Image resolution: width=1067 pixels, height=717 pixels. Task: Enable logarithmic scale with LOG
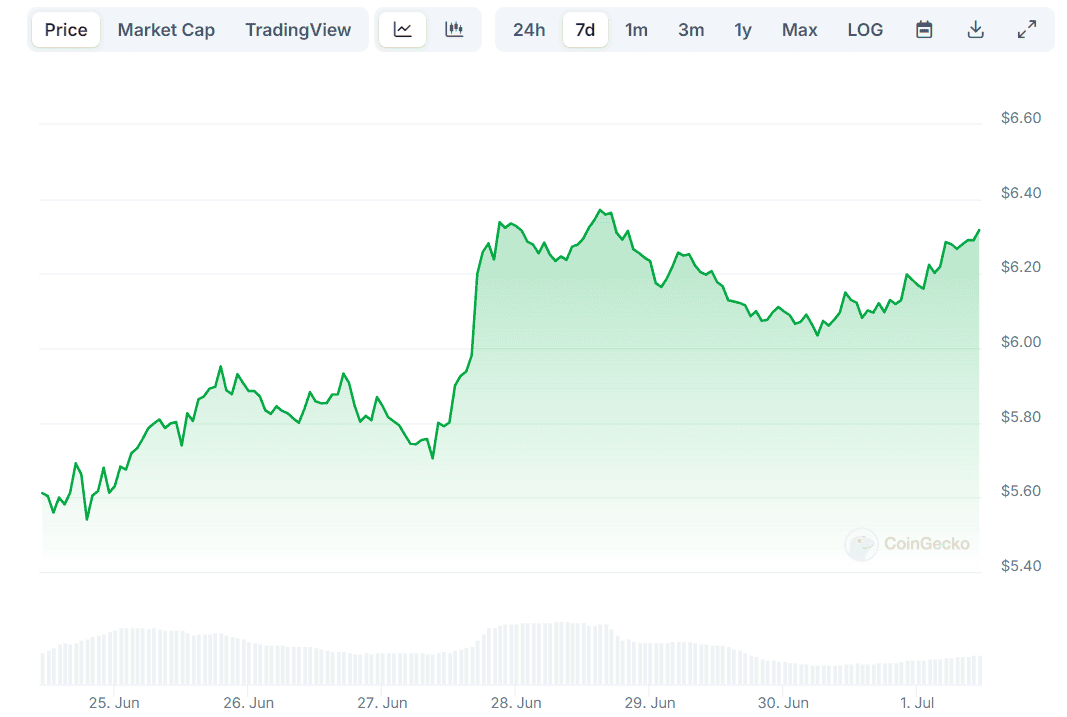click(864, 29)
